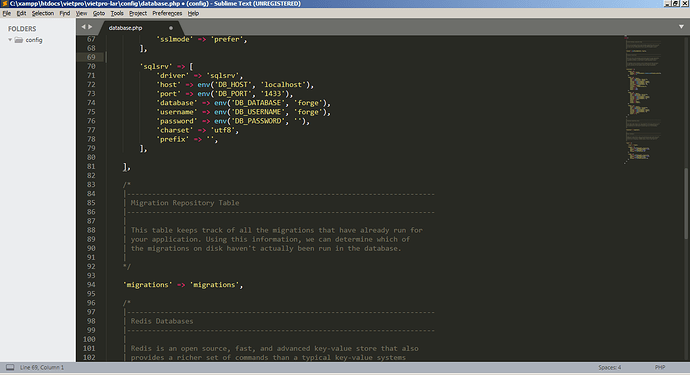Click the minimap code overview
The height and width of the screenshot is (375, 690).
tap(643, 100)
